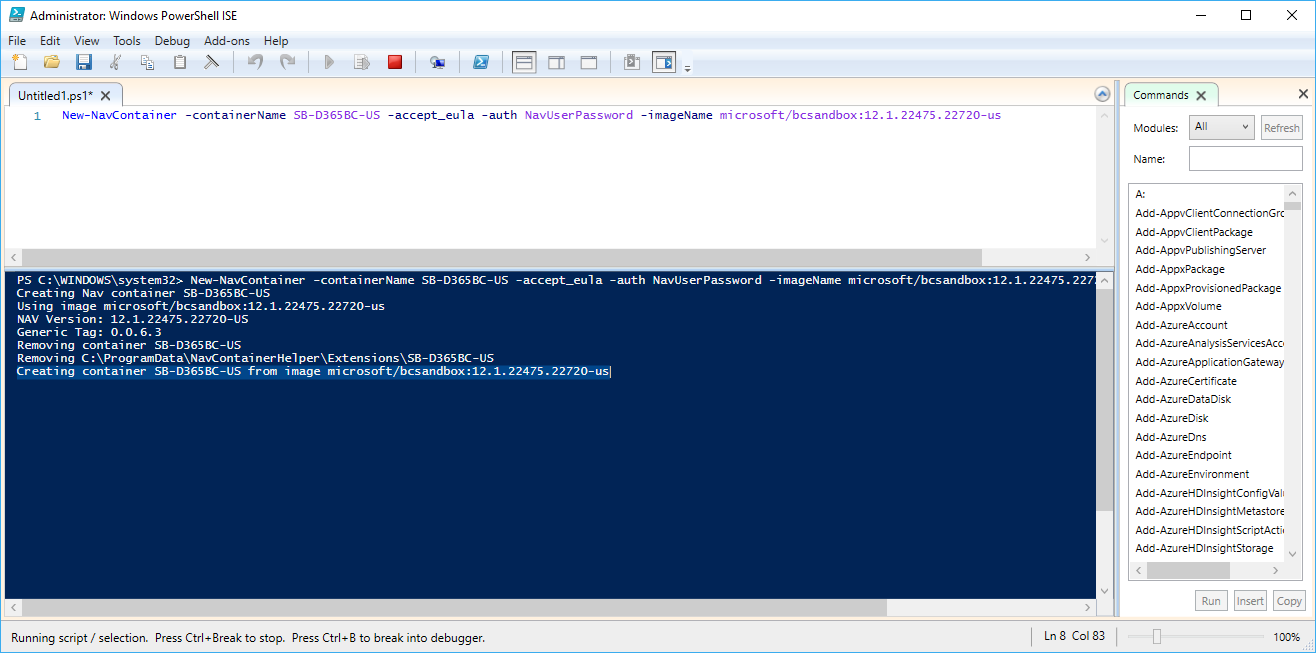This screenshot has height=653, width=1316.
Task: Start PowerShell.exe from the toolbar
Action: (x=481, y=61)
